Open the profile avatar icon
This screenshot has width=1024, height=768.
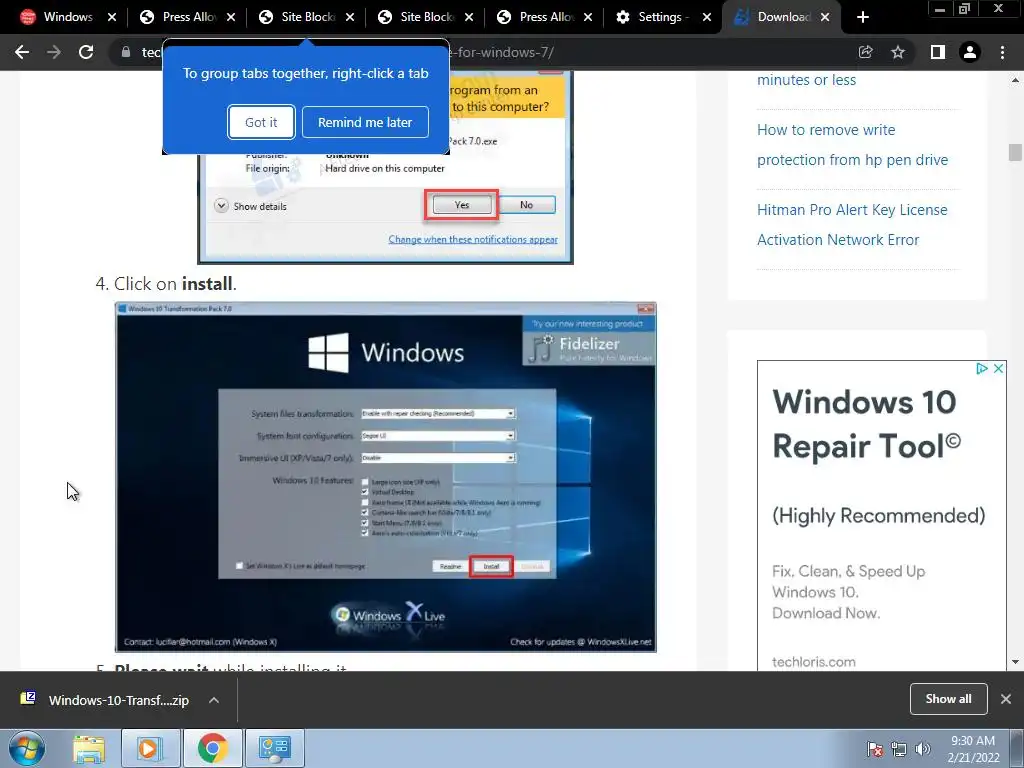pyautogui.click(x=970, y=52)
